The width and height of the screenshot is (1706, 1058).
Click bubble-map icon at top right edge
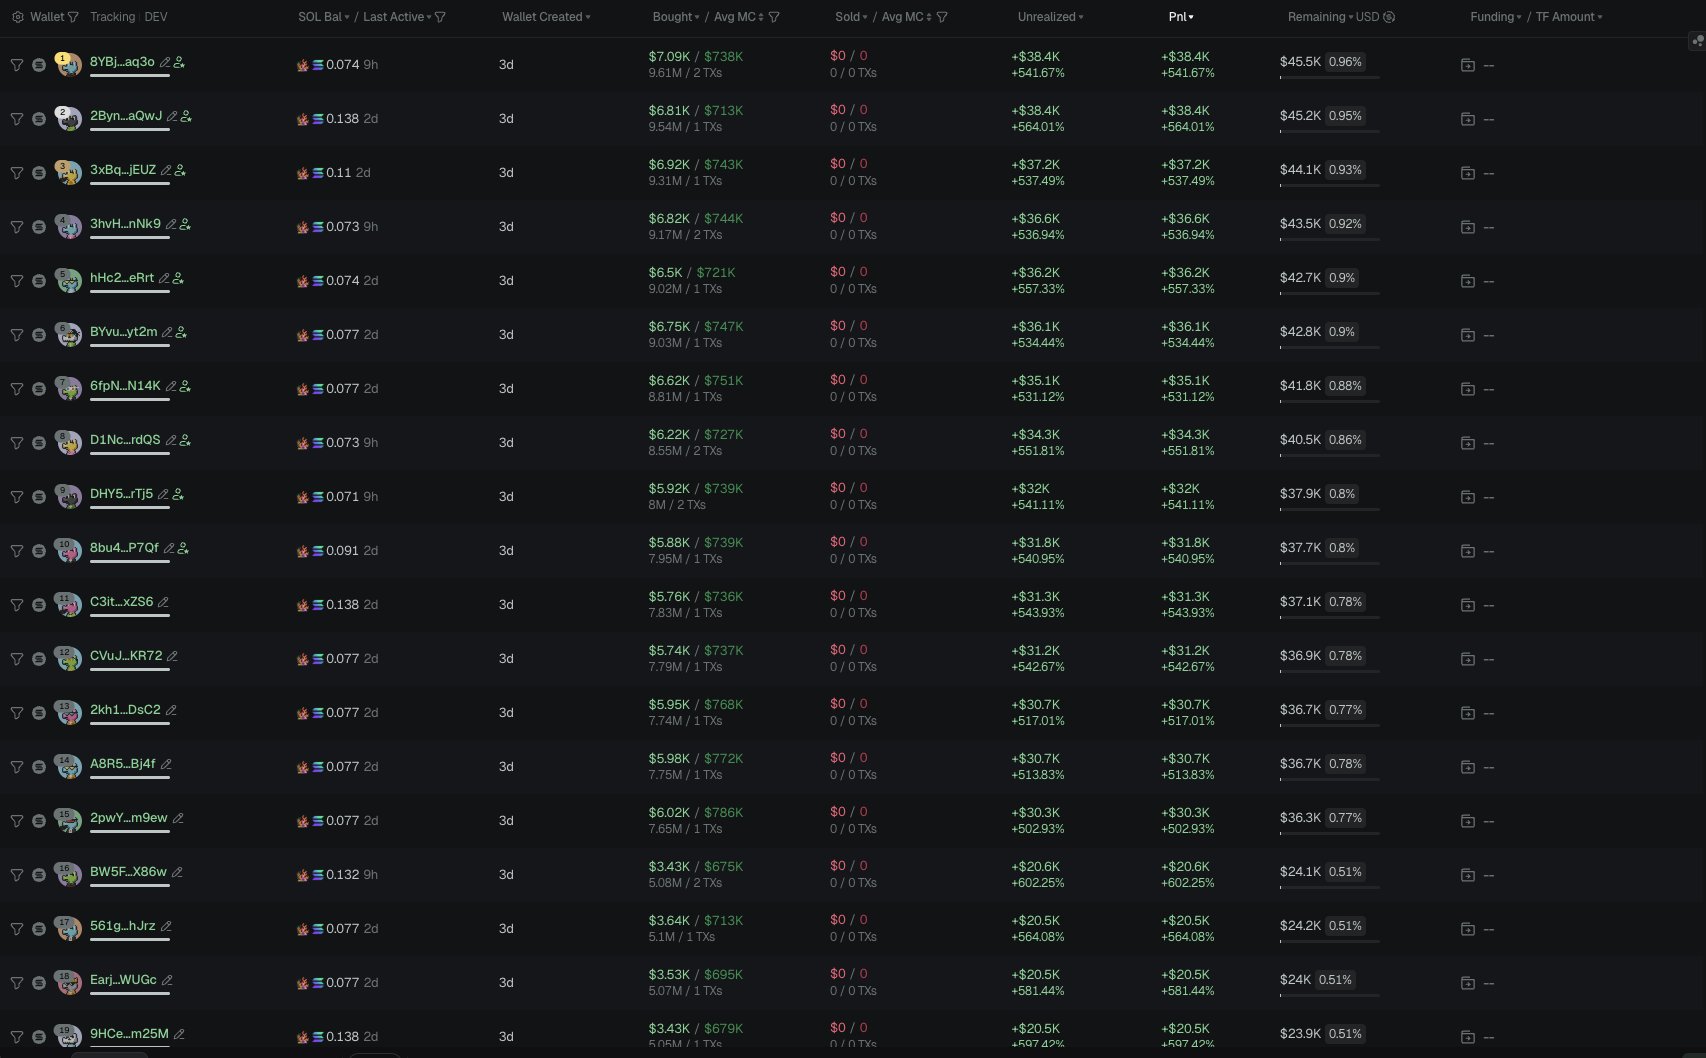[x=1696, y=41]
